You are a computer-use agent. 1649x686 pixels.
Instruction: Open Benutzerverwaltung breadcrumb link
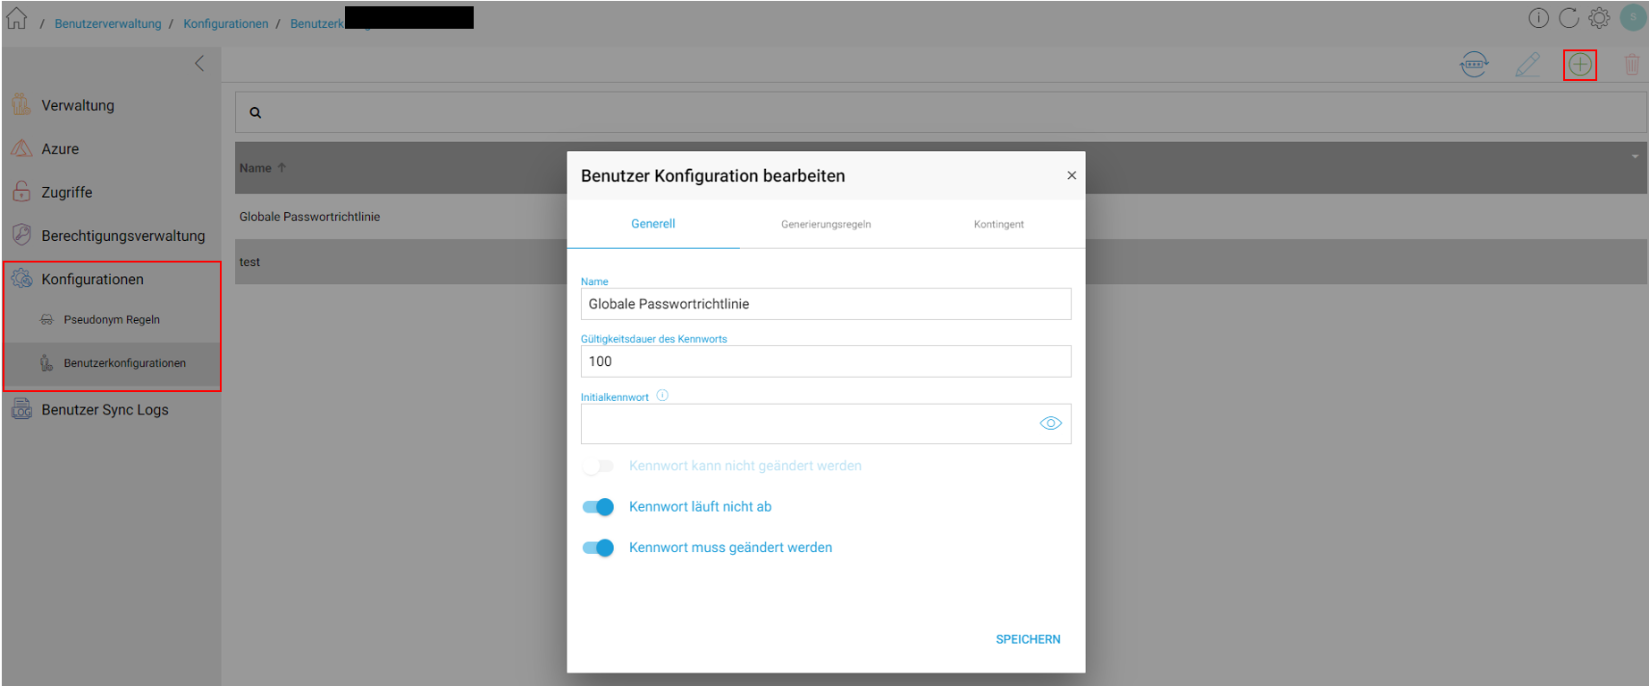tap(108, 24)
